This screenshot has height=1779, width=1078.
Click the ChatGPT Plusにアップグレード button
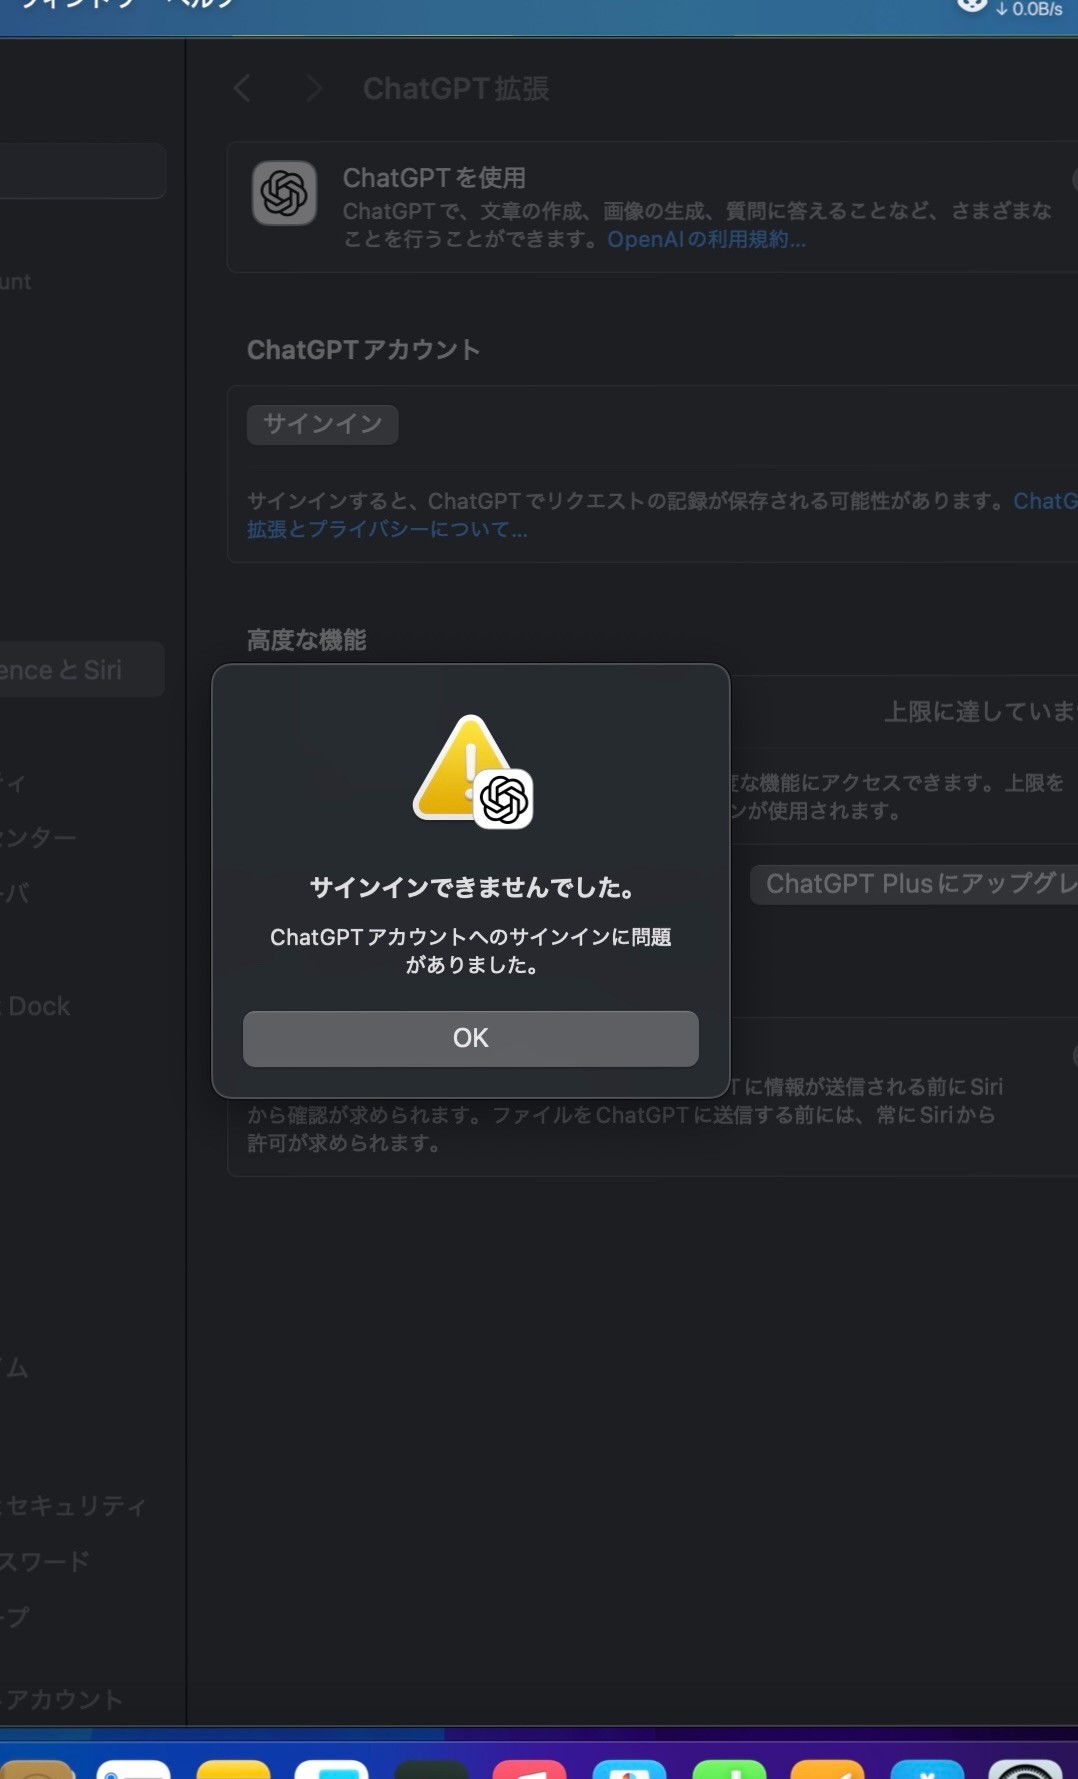pos(915,884)
